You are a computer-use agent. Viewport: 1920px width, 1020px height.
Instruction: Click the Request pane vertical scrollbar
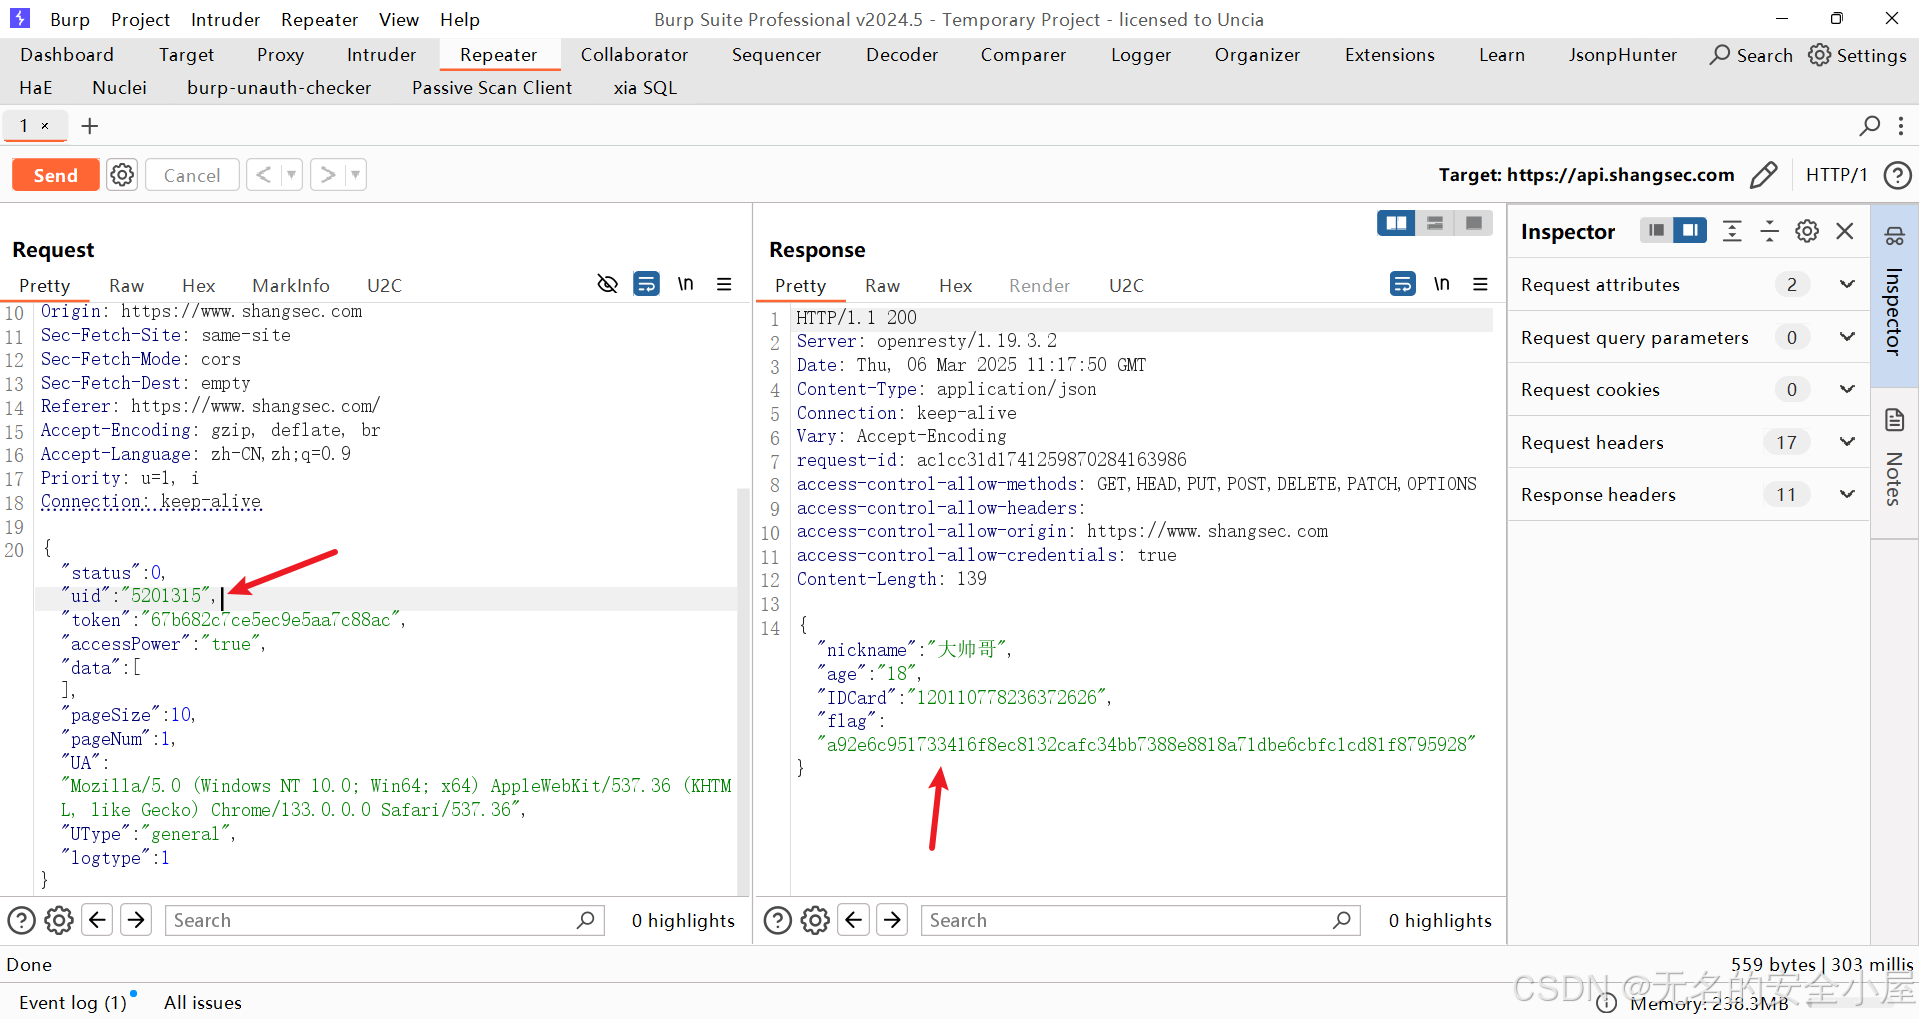click(x=743, y=690)
